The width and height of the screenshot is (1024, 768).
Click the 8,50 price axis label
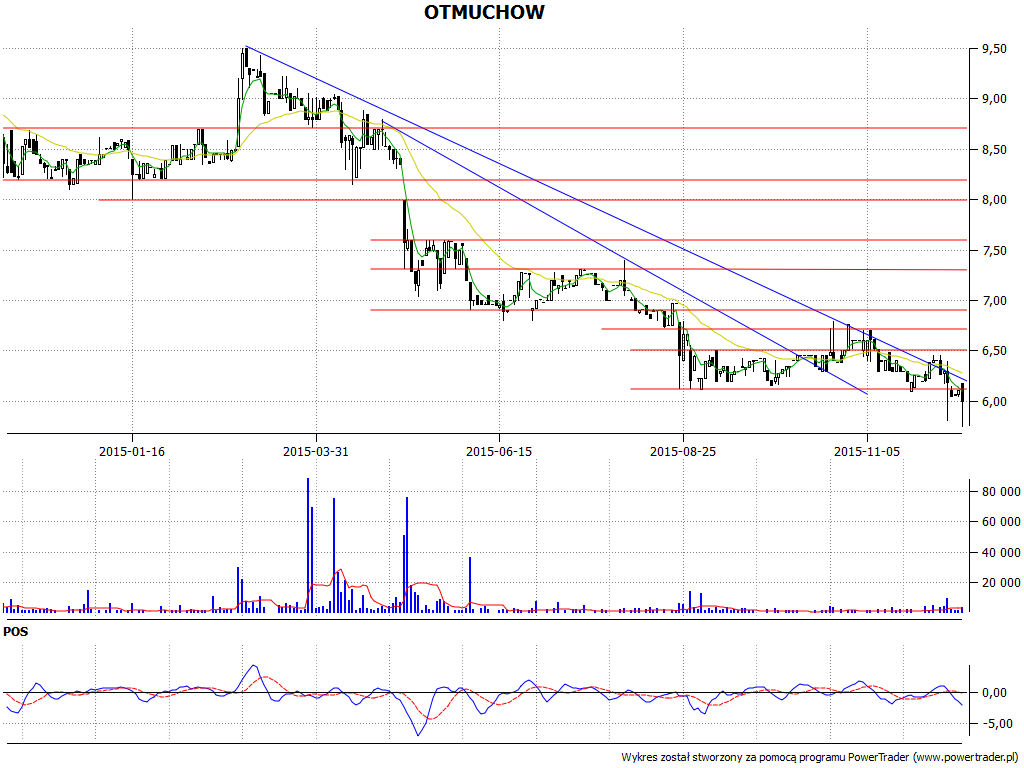point(994,150)
